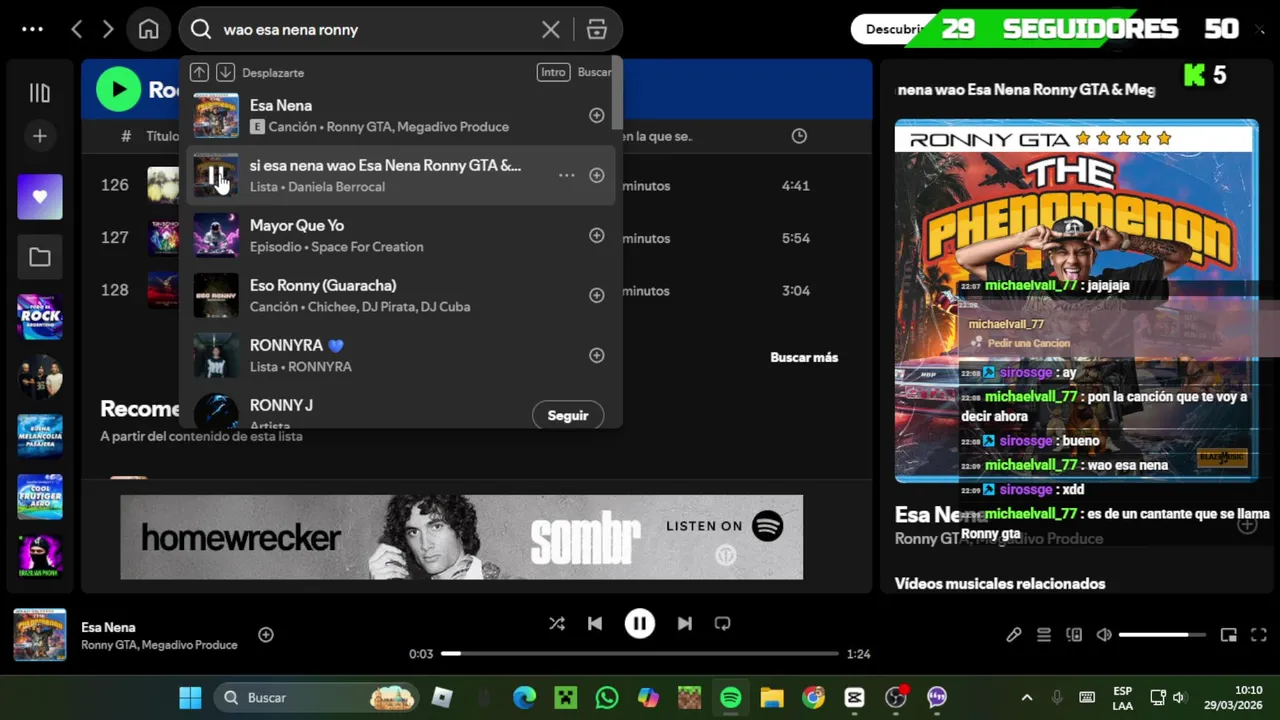Adjust the Spotify volume slider

click(1162, 635)
